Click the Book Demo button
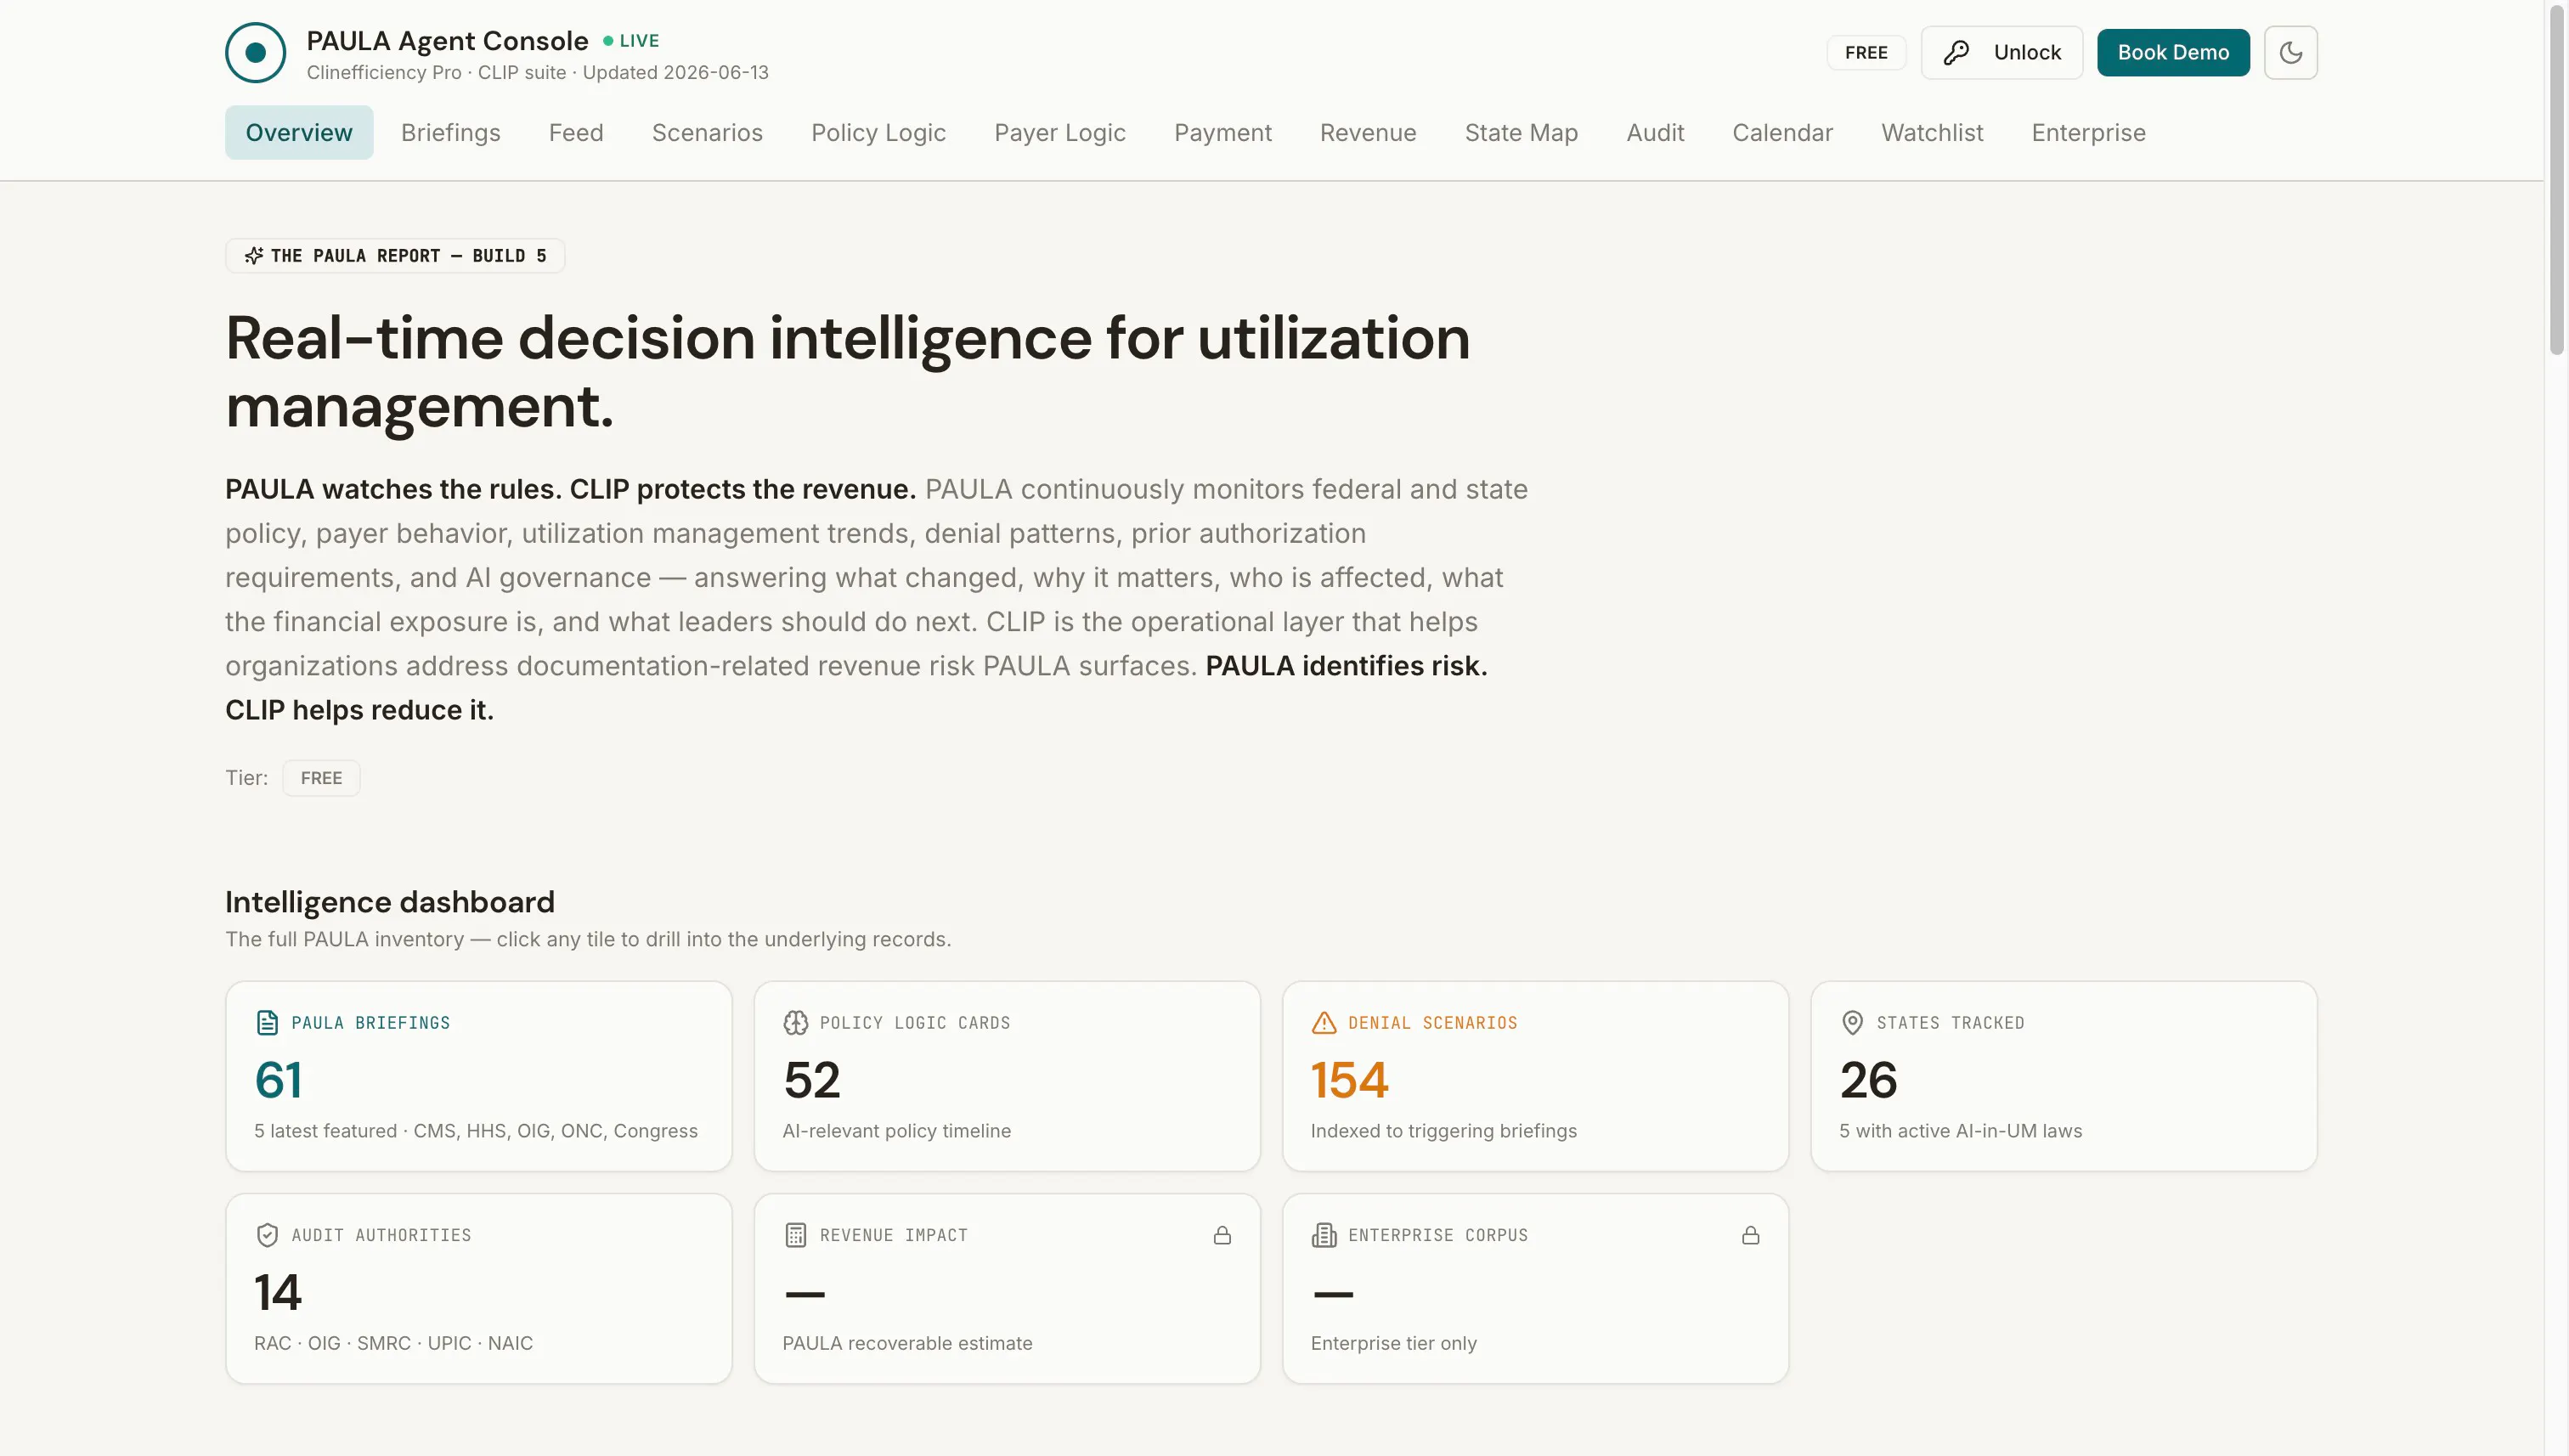This screenshot has height=1456, width=2569. (2173, 53)
